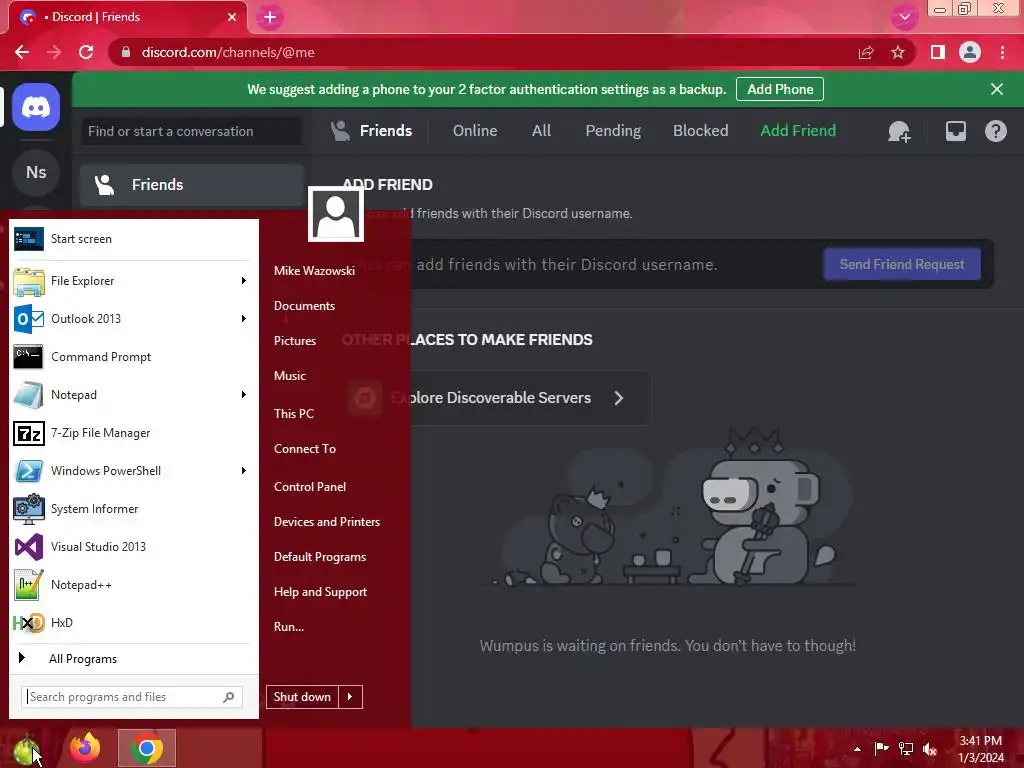Open the Run... dialog

(289, 626)
